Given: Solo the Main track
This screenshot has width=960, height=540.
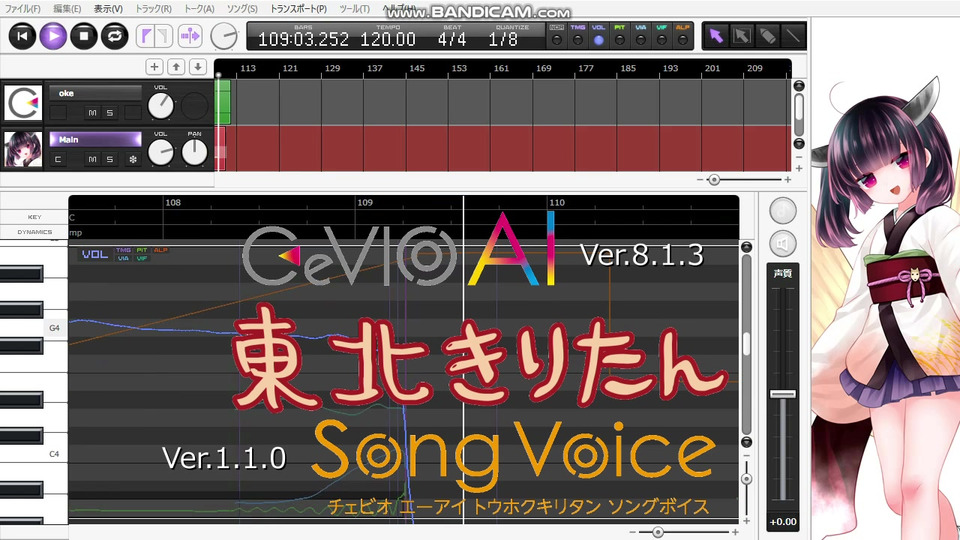Looking at the screenshot, I should click(110, 159).
